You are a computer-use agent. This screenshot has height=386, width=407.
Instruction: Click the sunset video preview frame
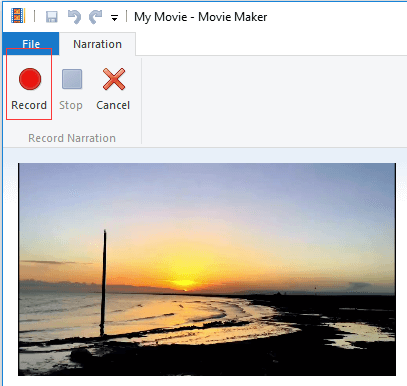click(207, 269)
